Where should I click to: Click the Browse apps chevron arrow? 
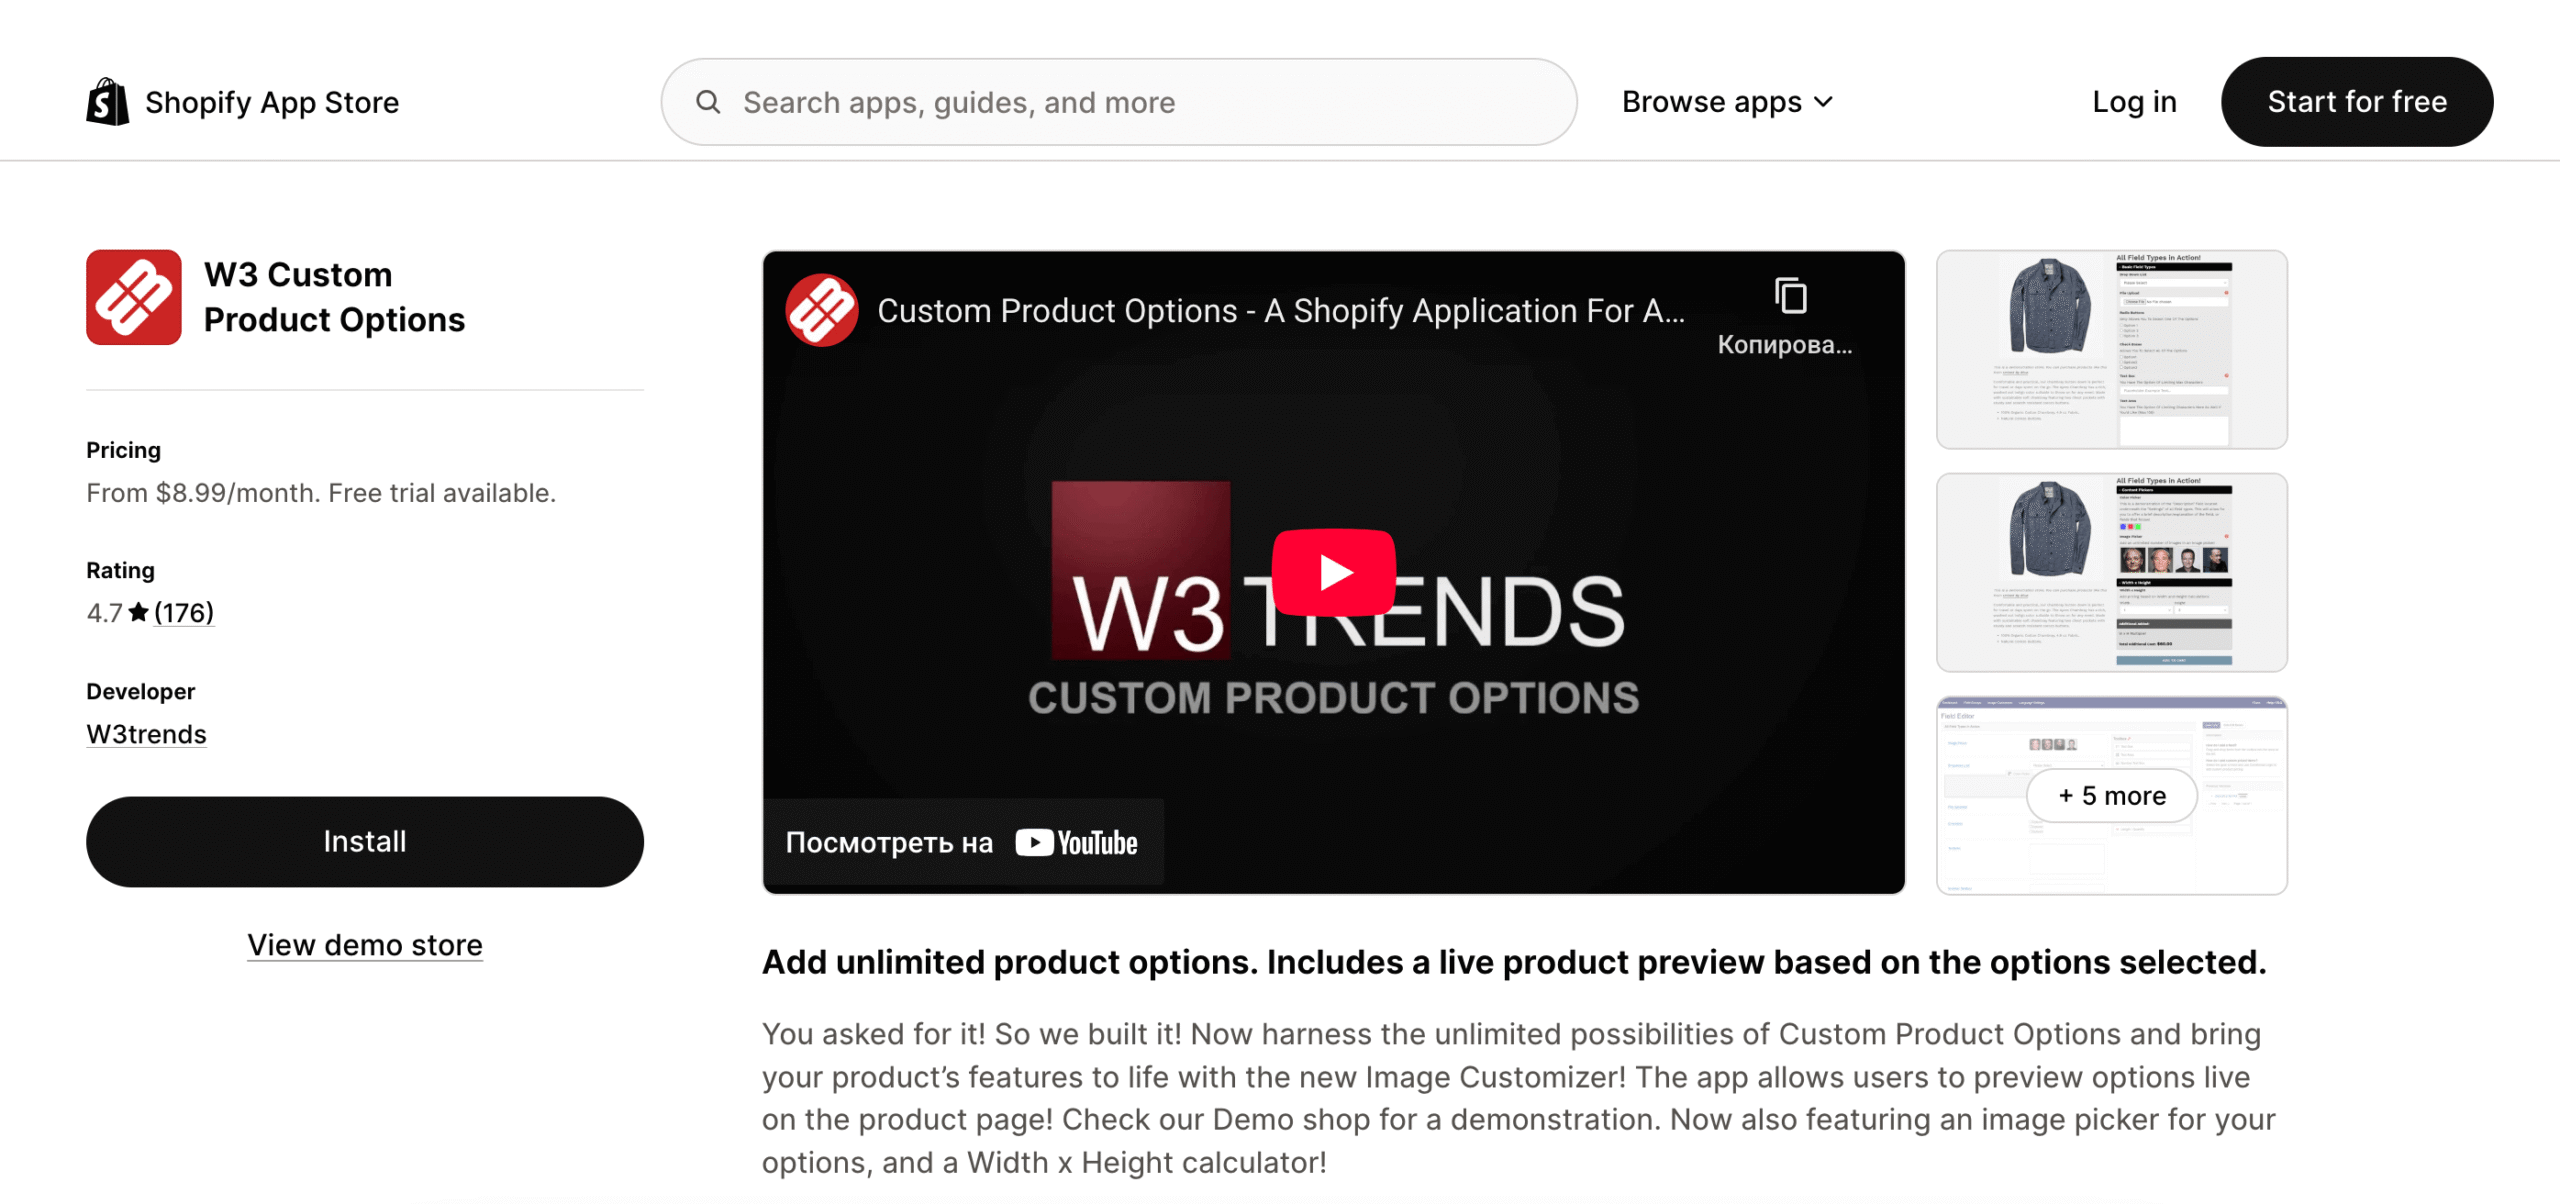pyautogui.click(x=1824, y=102)
